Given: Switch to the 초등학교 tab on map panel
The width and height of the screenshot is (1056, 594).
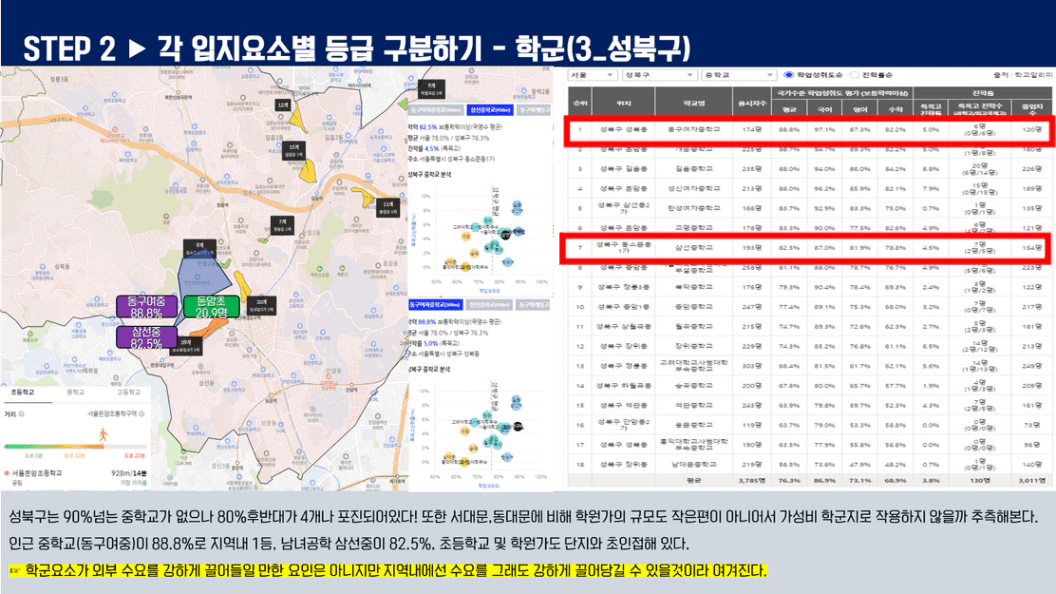Looking at the screenshot, I should pos(22,392).
